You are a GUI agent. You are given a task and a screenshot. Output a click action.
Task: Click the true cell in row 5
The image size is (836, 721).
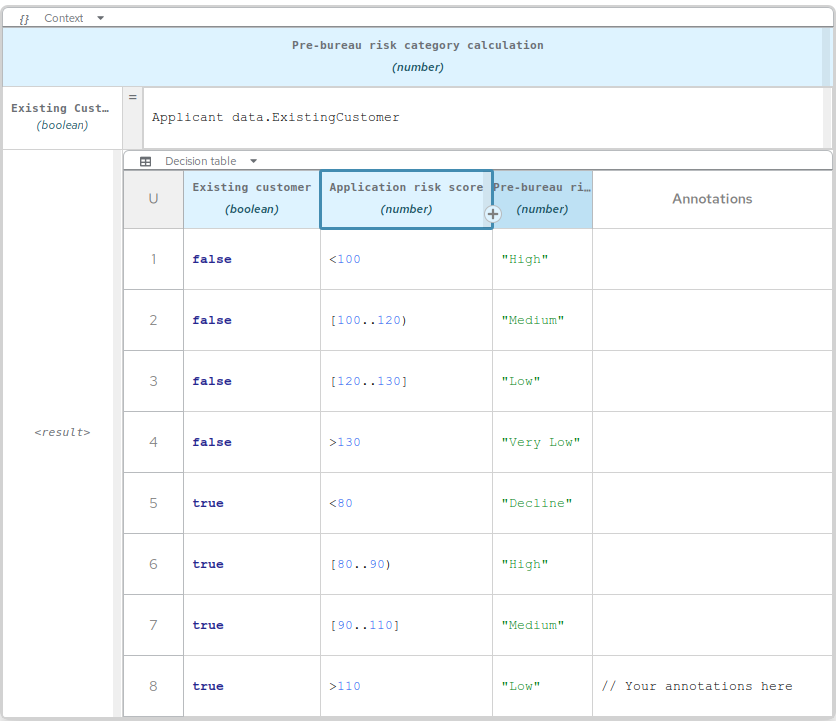click(252, 503)
